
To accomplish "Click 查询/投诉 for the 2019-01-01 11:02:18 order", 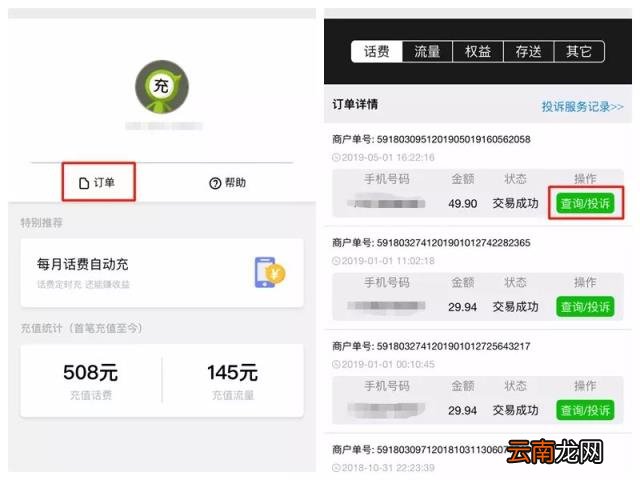I will [585, 307].
